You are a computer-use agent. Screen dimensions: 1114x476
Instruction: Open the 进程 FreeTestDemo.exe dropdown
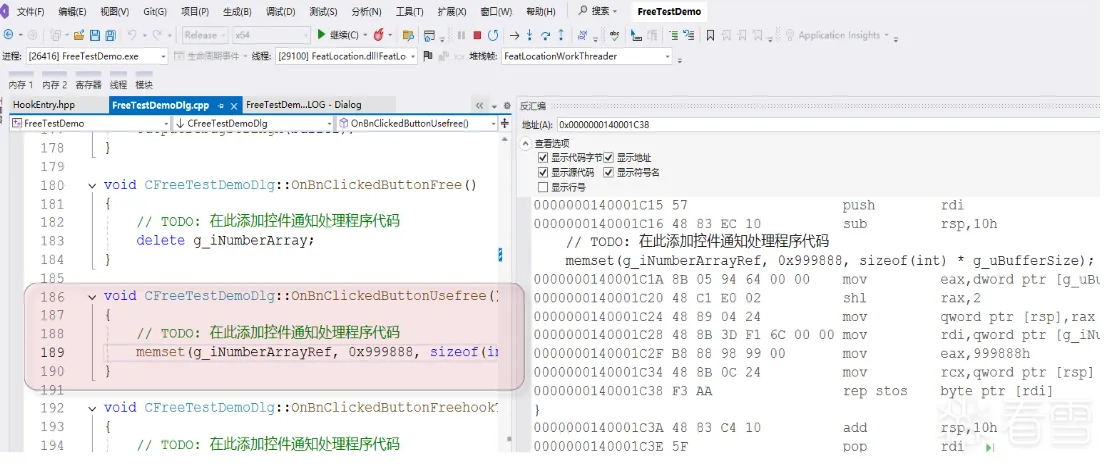(163, 56)
